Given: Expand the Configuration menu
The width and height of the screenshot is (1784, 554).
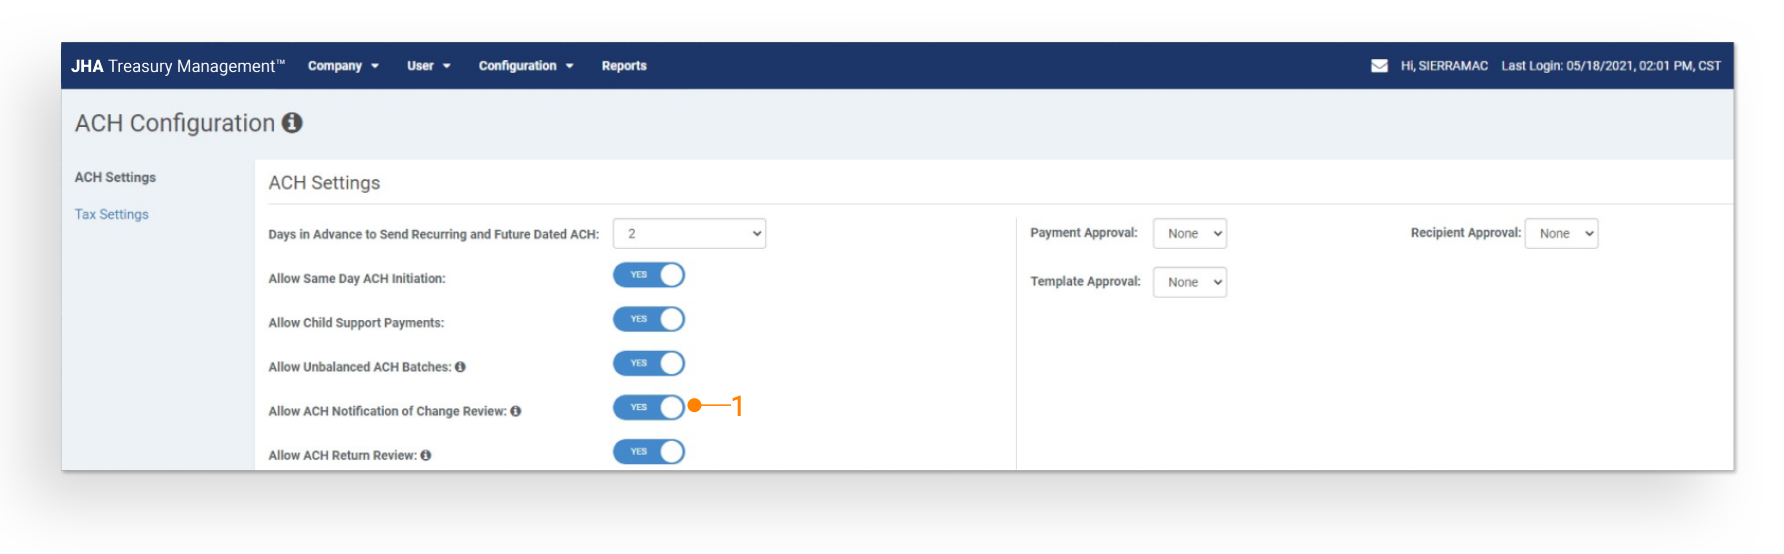Looking at the screenshot, I should [x=525, y=66].
